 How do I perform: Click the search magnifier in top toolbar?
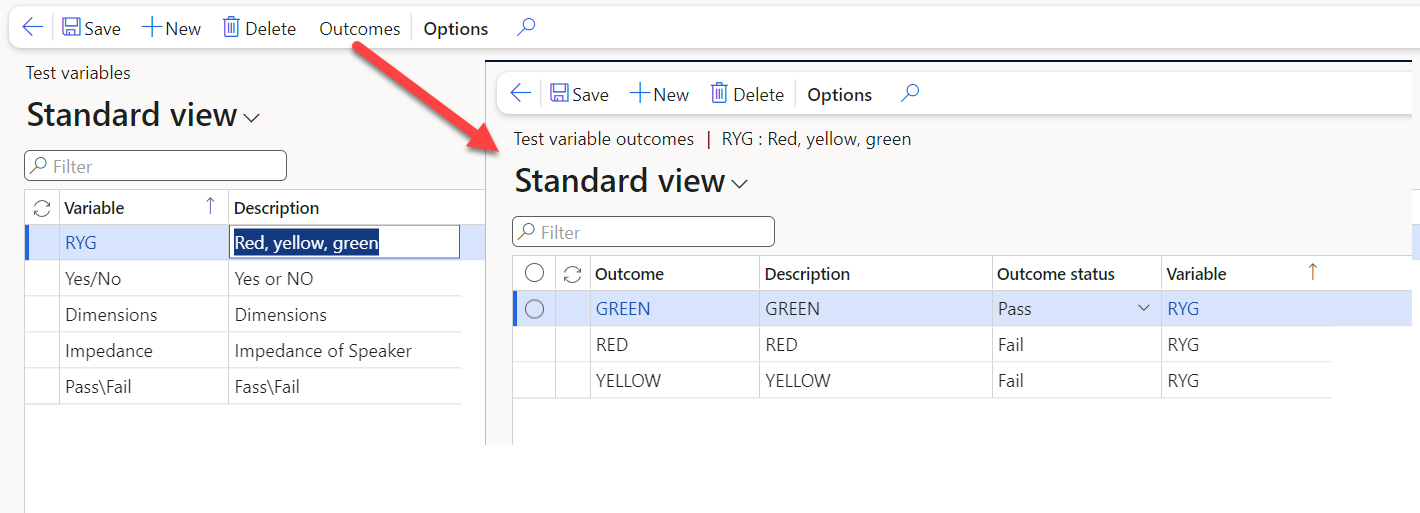[x=526, y=28]
